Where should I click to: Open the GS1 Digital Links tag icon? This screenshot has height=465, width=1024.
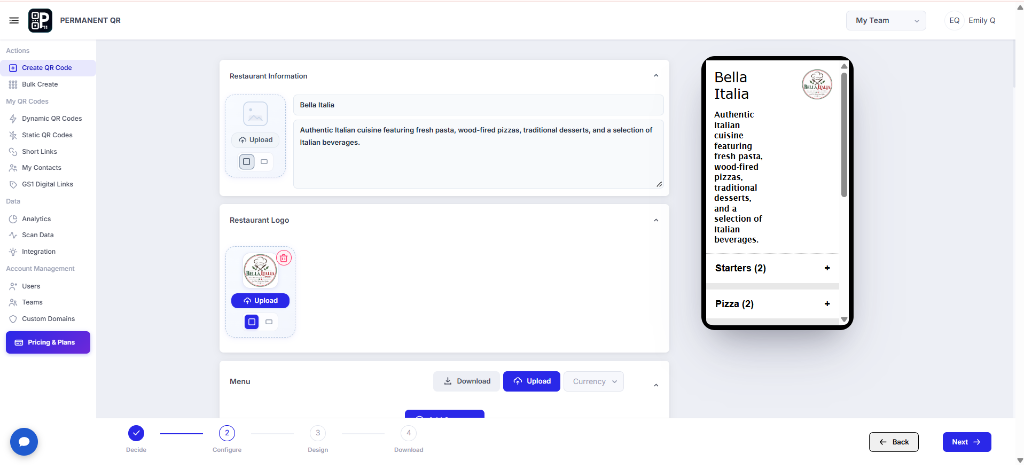13,184
